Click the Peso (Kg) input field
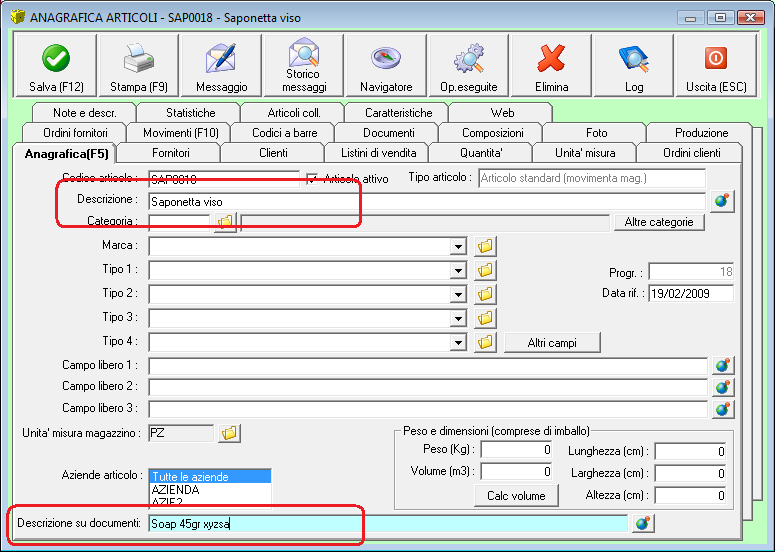 tap(516, 450)
